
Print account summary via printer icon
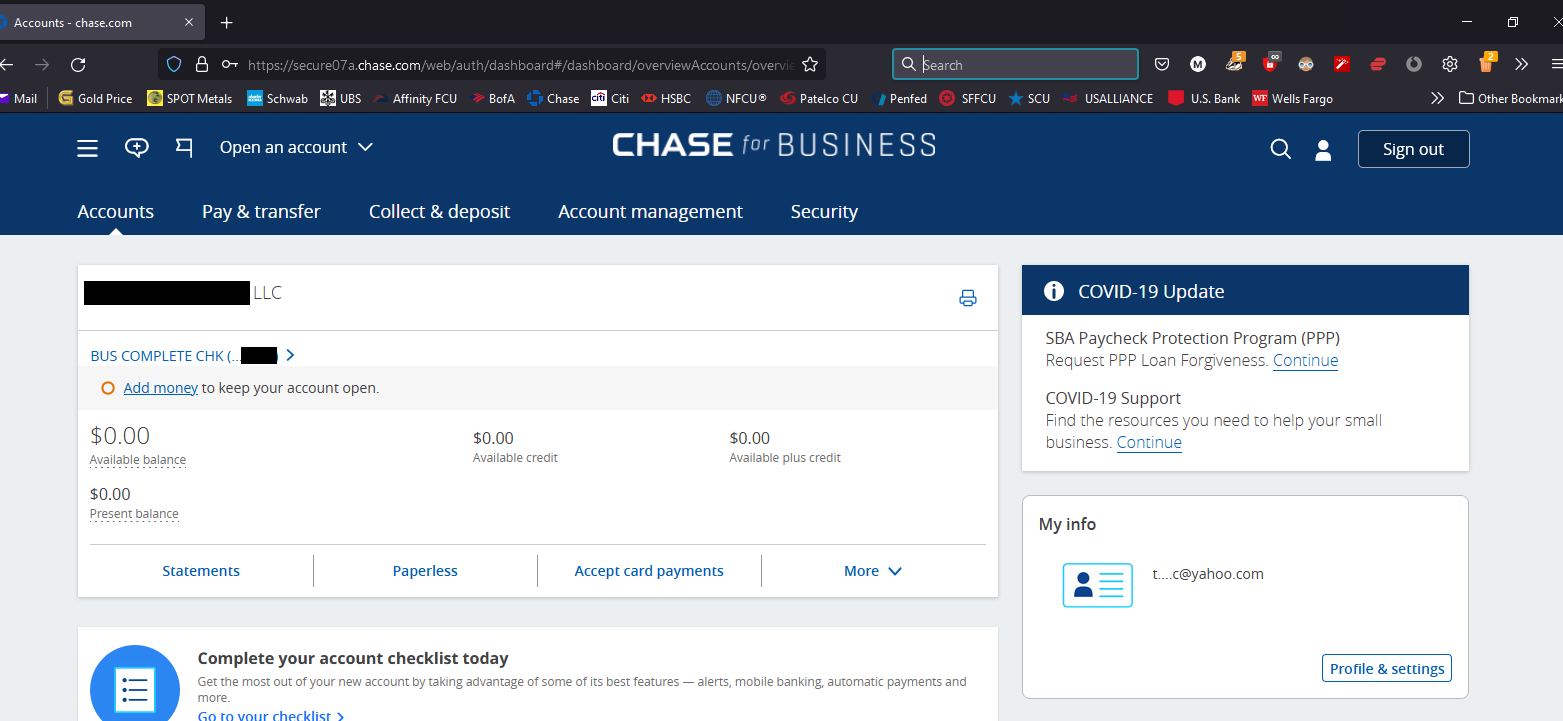click(x=967, y=298)
